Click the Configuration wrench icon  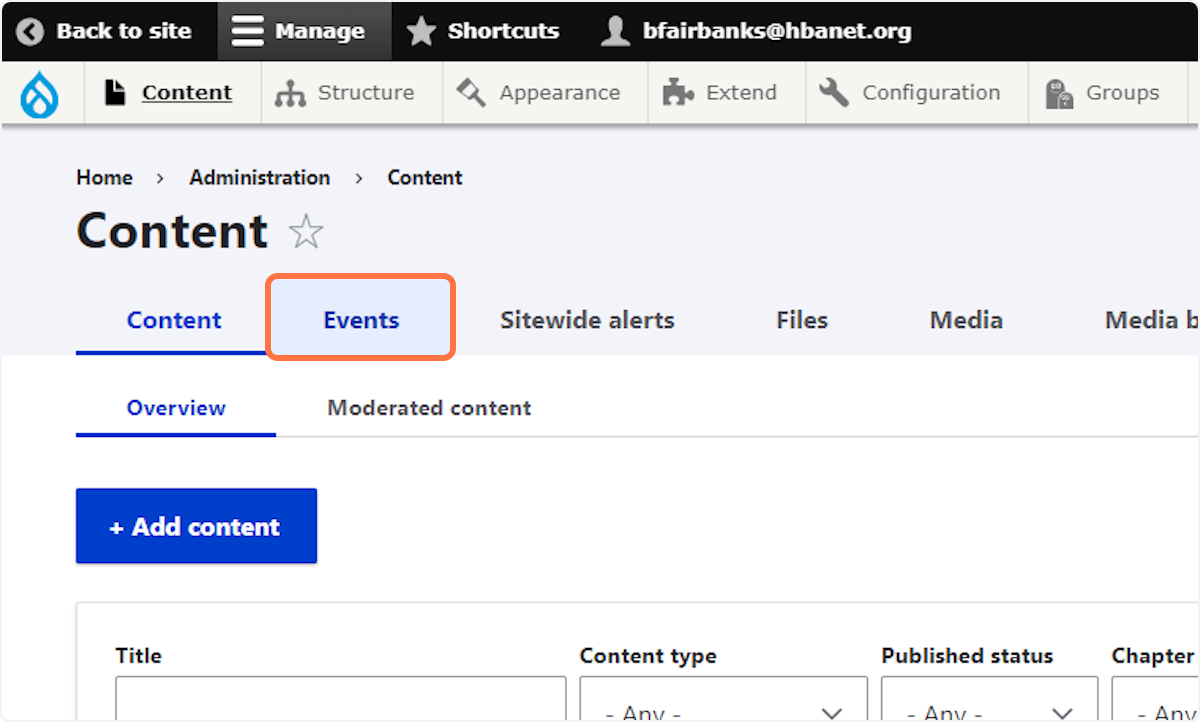tap(833, 92)
